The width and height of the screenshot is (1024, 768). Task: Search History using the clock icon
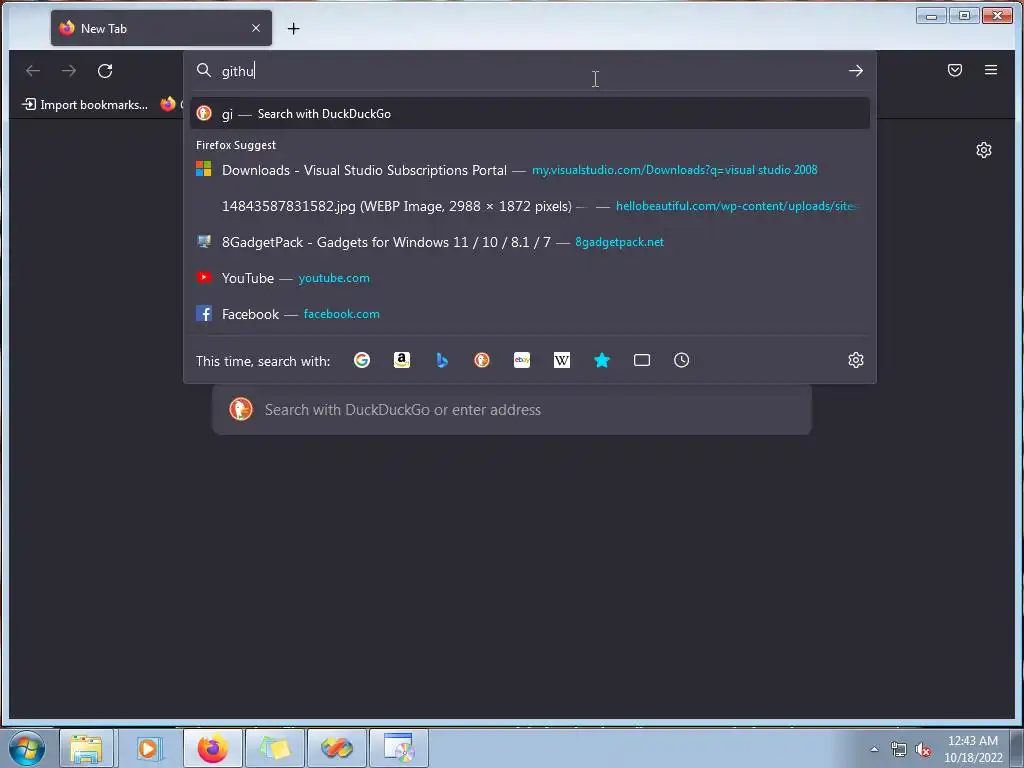tap(682, 360)
